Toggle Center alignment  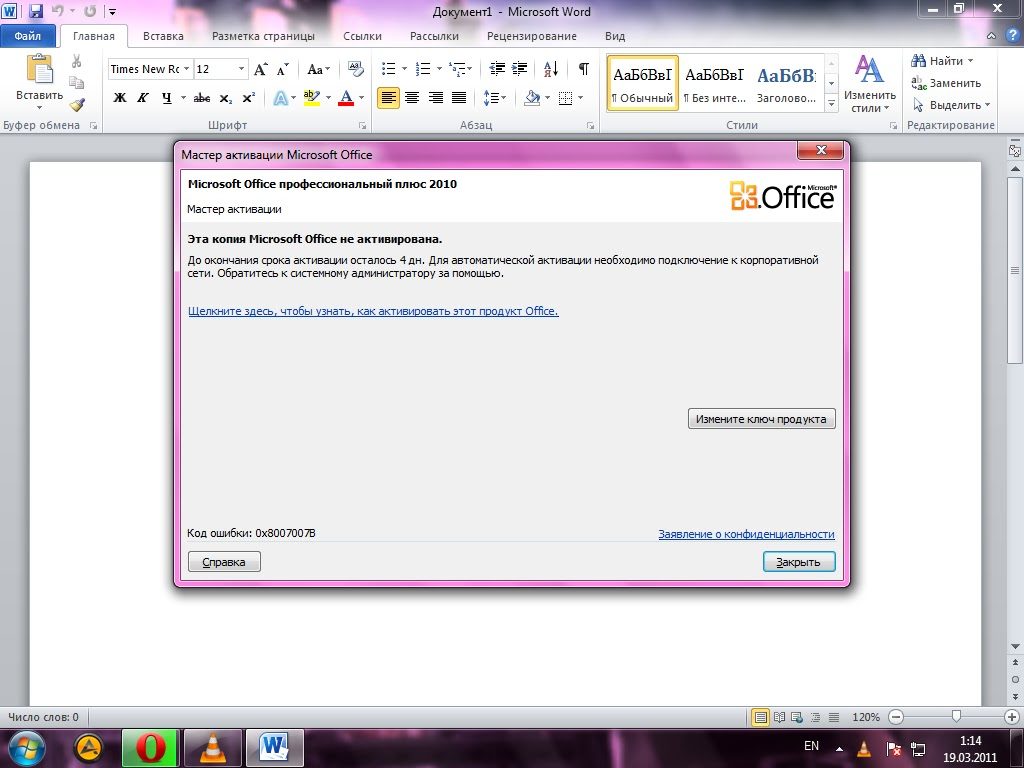[x=412, y=98]
